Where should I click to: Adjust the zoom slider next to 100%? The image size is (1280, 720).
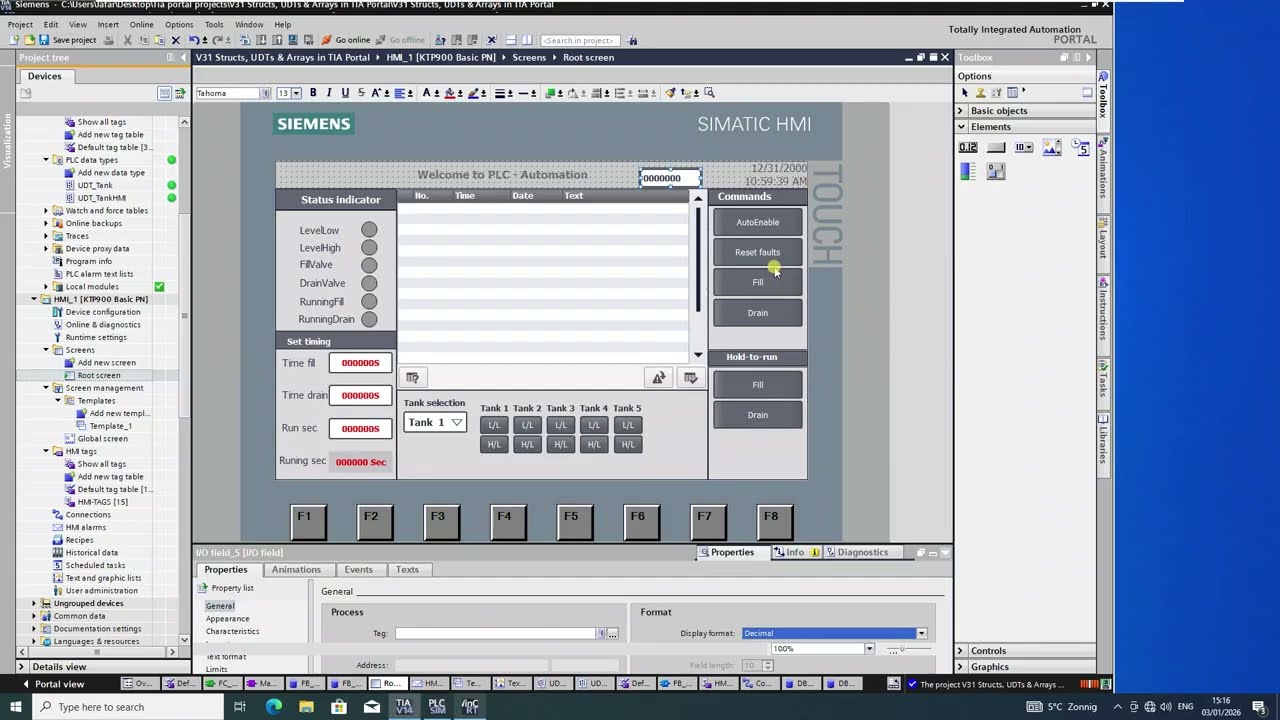(903, 649)
